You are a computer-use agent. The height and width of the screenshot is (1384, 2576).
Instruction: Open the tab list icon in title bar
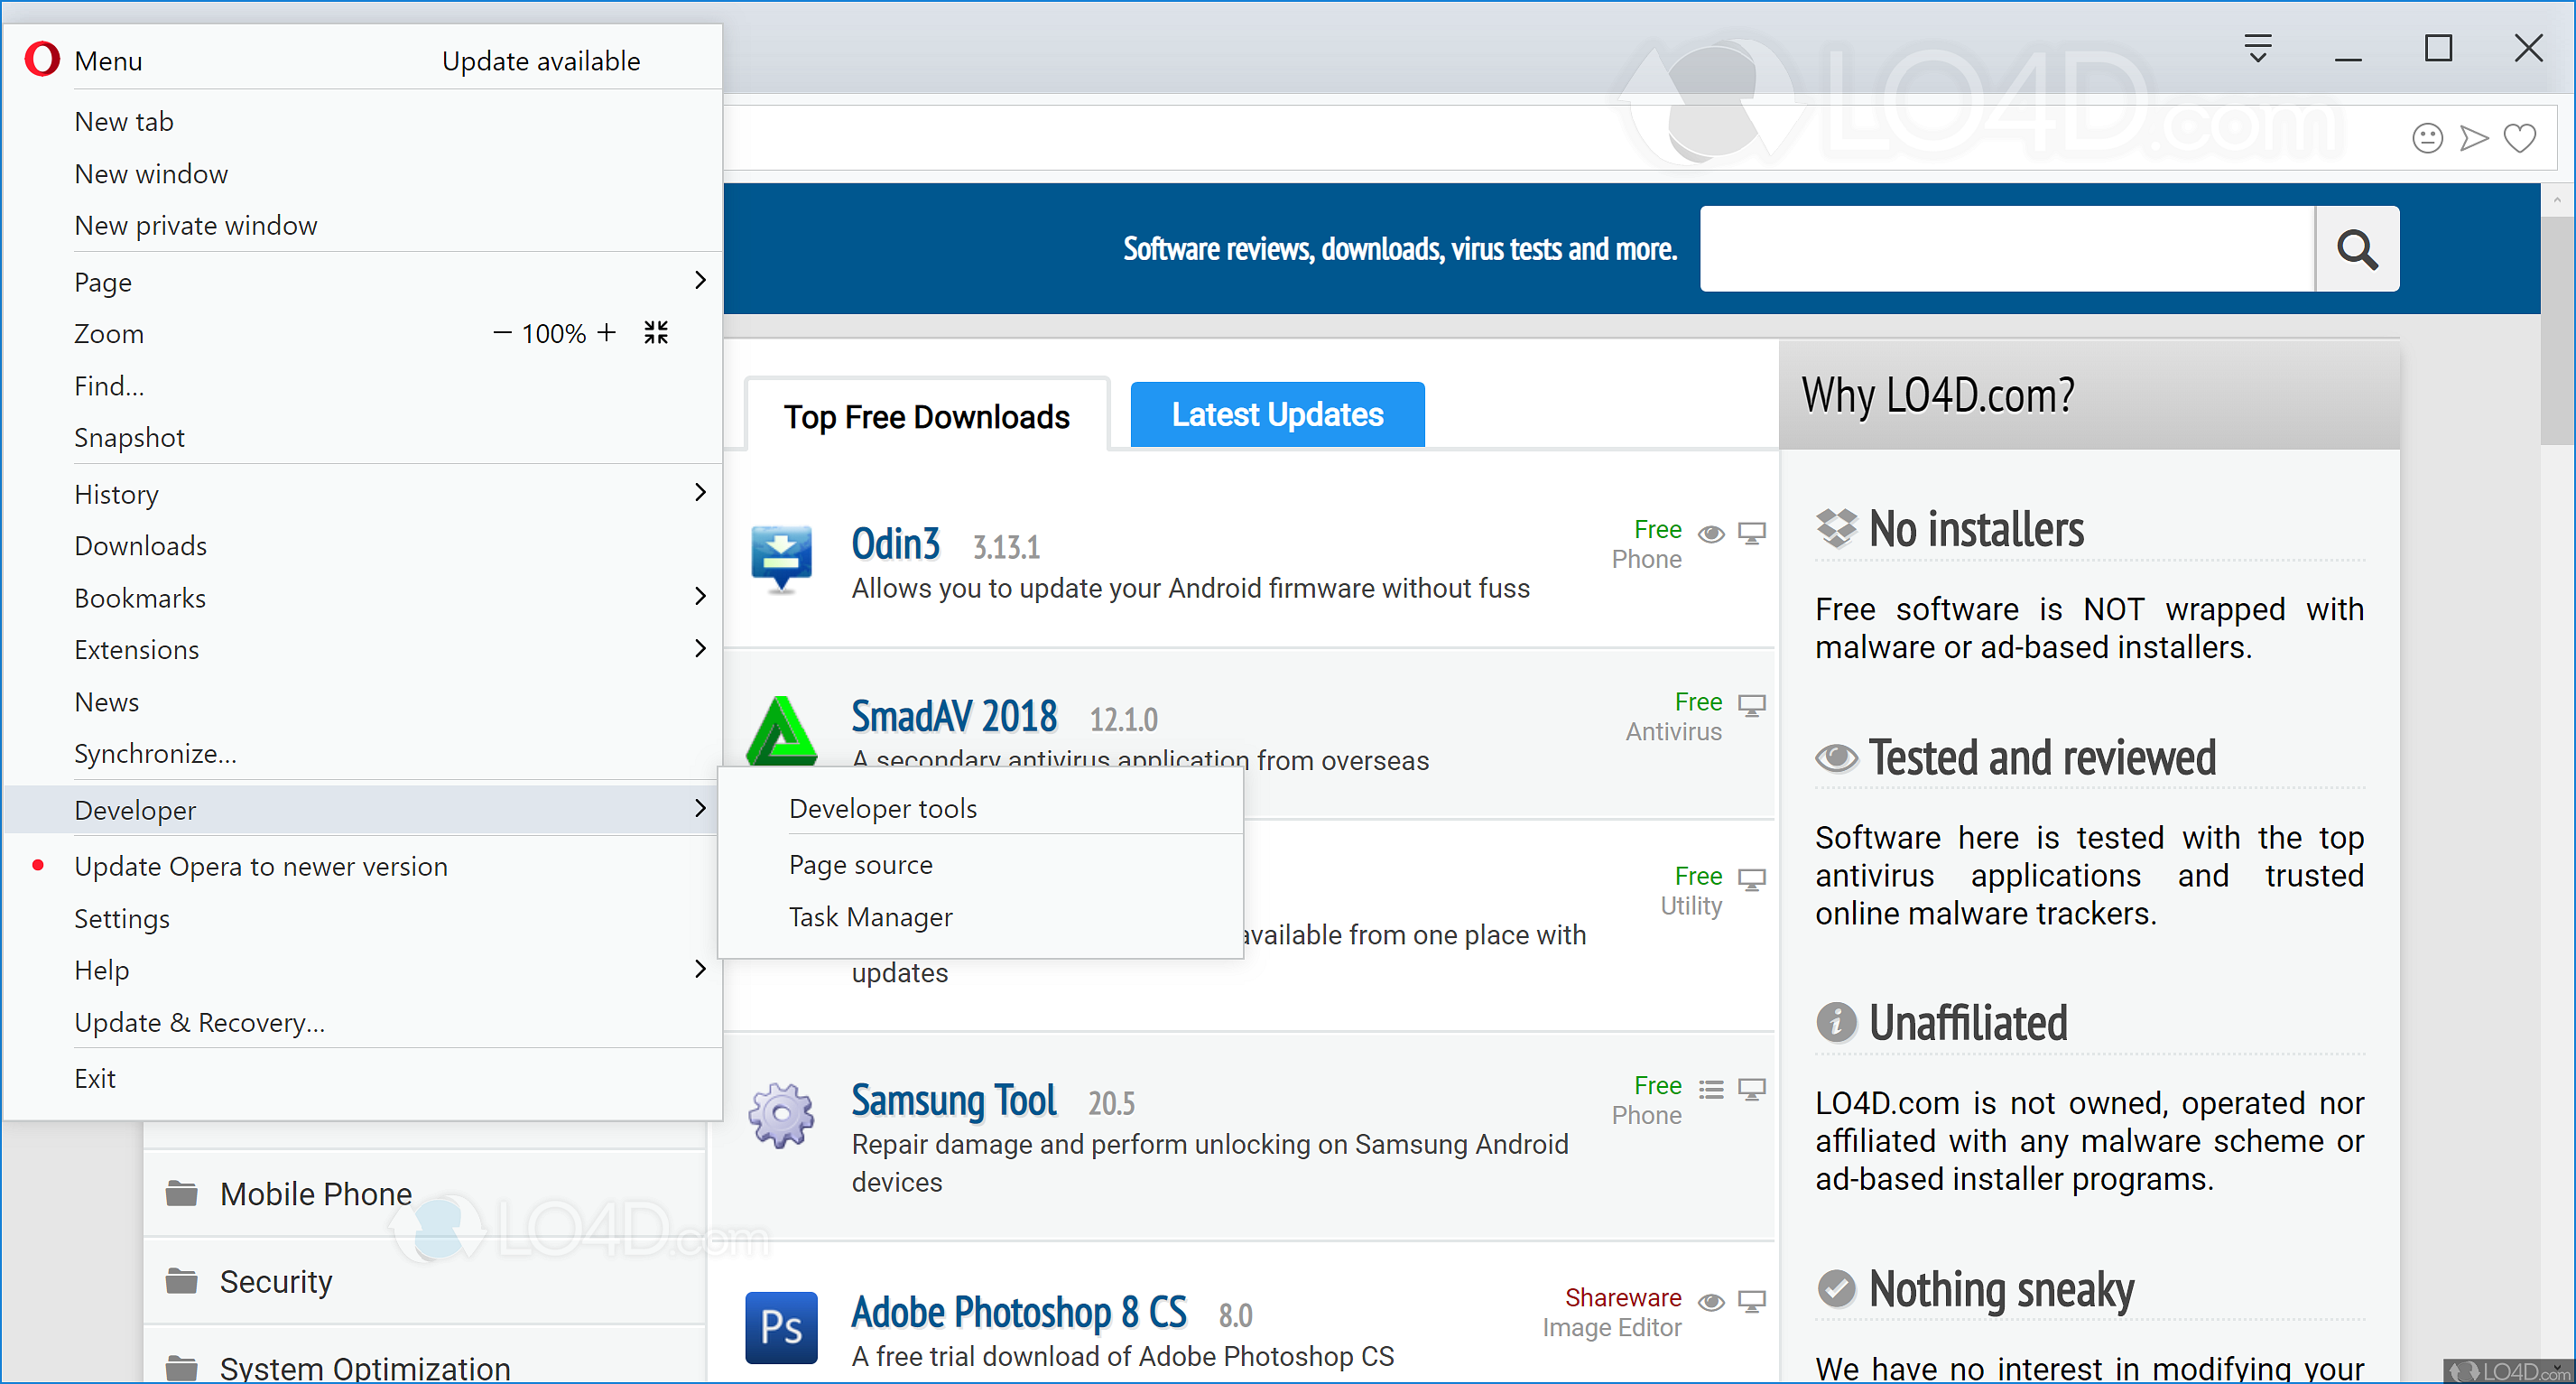(x=2257, y=48)
